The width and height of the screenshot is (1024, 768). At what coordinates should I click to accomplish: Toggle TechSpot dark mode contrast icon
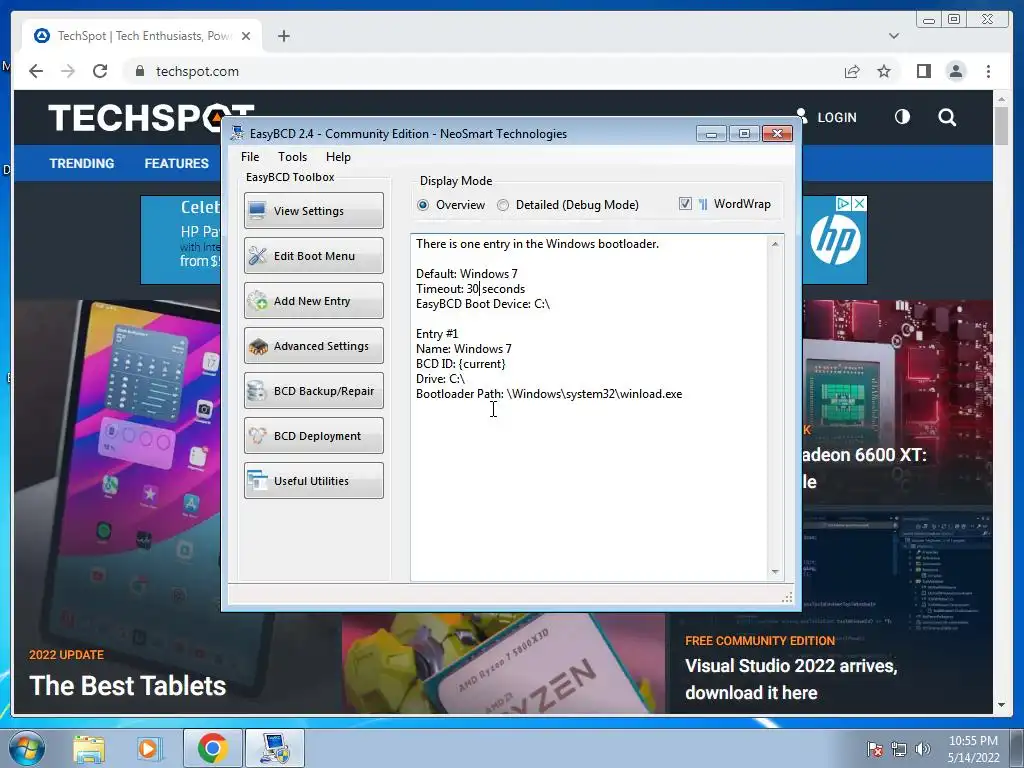[902, 117]
